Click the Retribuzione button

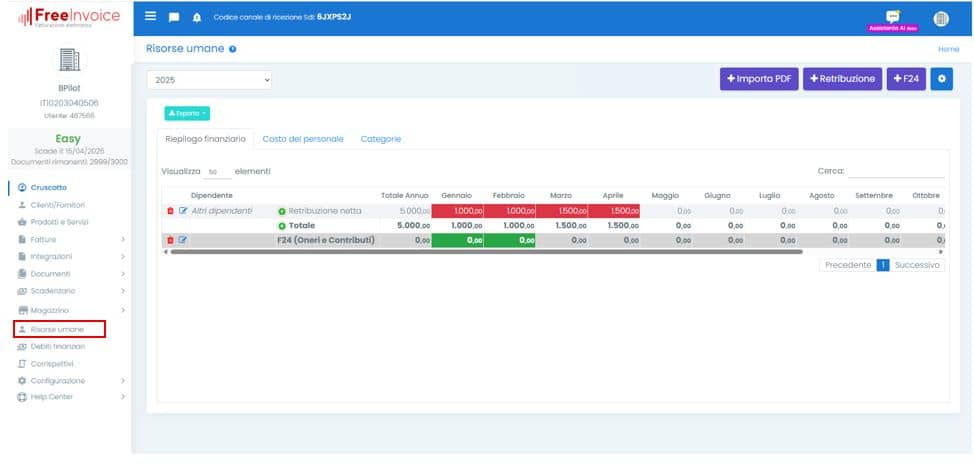[842, 79]
